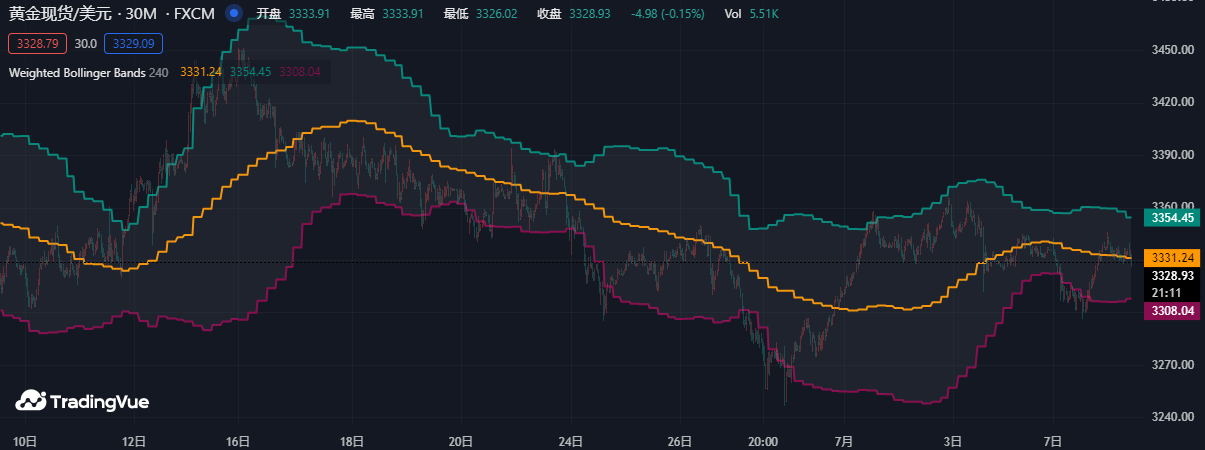Screen dimensions: 1205x450
Task: Select the teal 3354.45 price axis label
Action: tap(1173, 217)
